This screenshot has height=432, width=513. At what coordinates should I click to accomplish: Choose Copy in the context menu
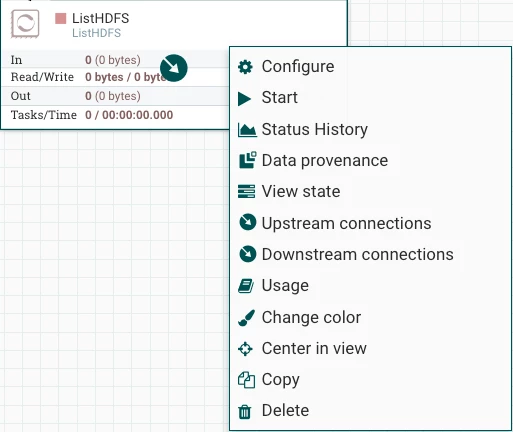pos(371,380)
